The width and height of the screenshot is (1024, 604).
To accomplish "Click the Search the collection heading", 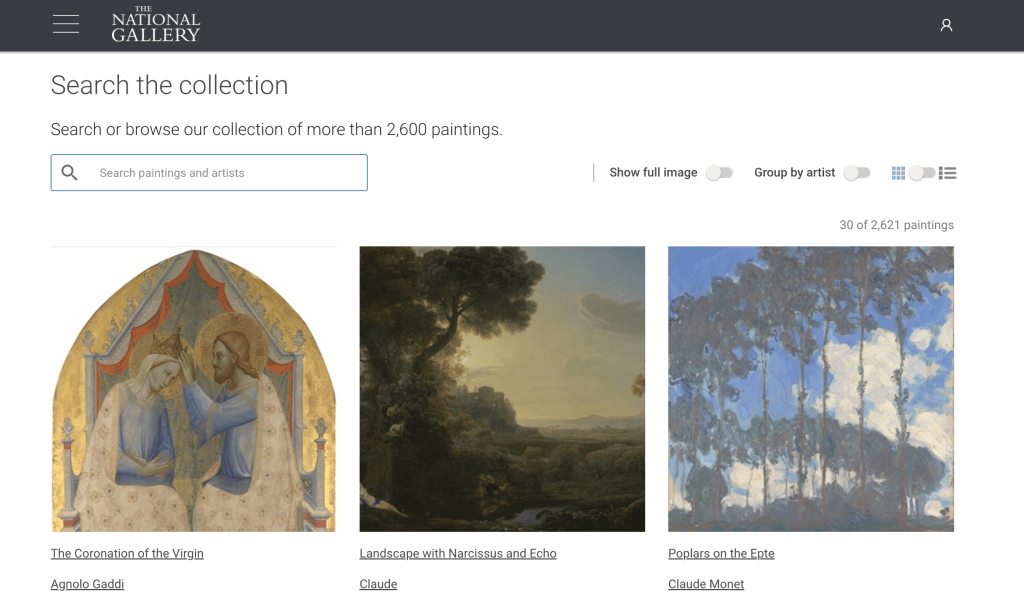I will click(169, 86).
